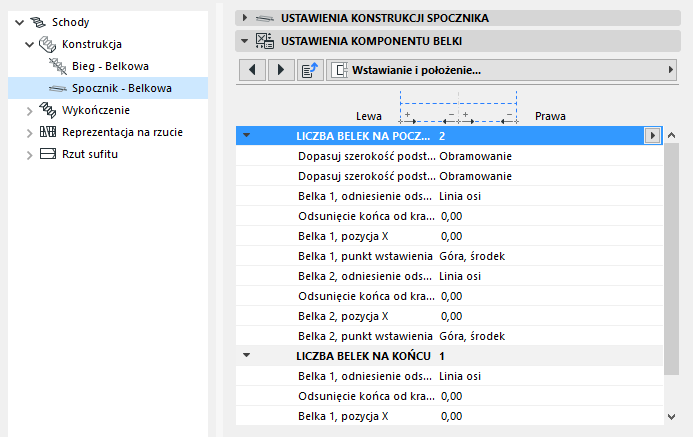The height and width of the screenshot is (437, 693).
Task: Open Reprezentacja na rzucie page
Action: [122, 132]
